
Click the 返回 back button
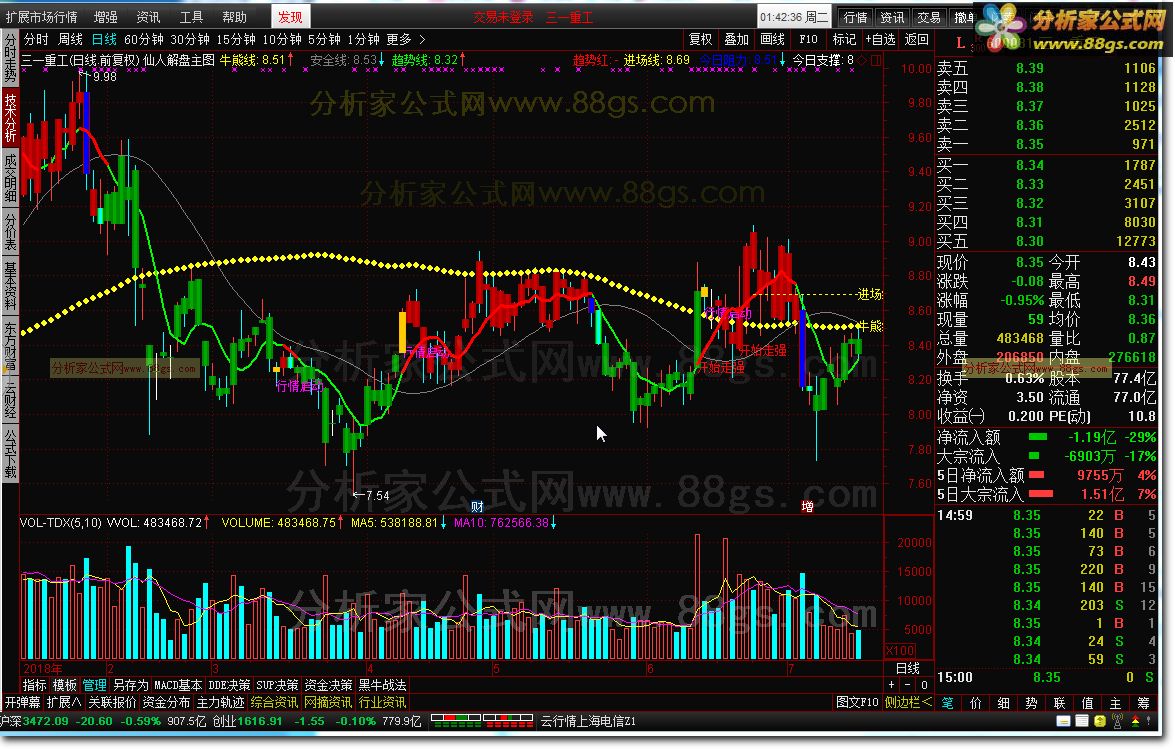tap(916, 39)
